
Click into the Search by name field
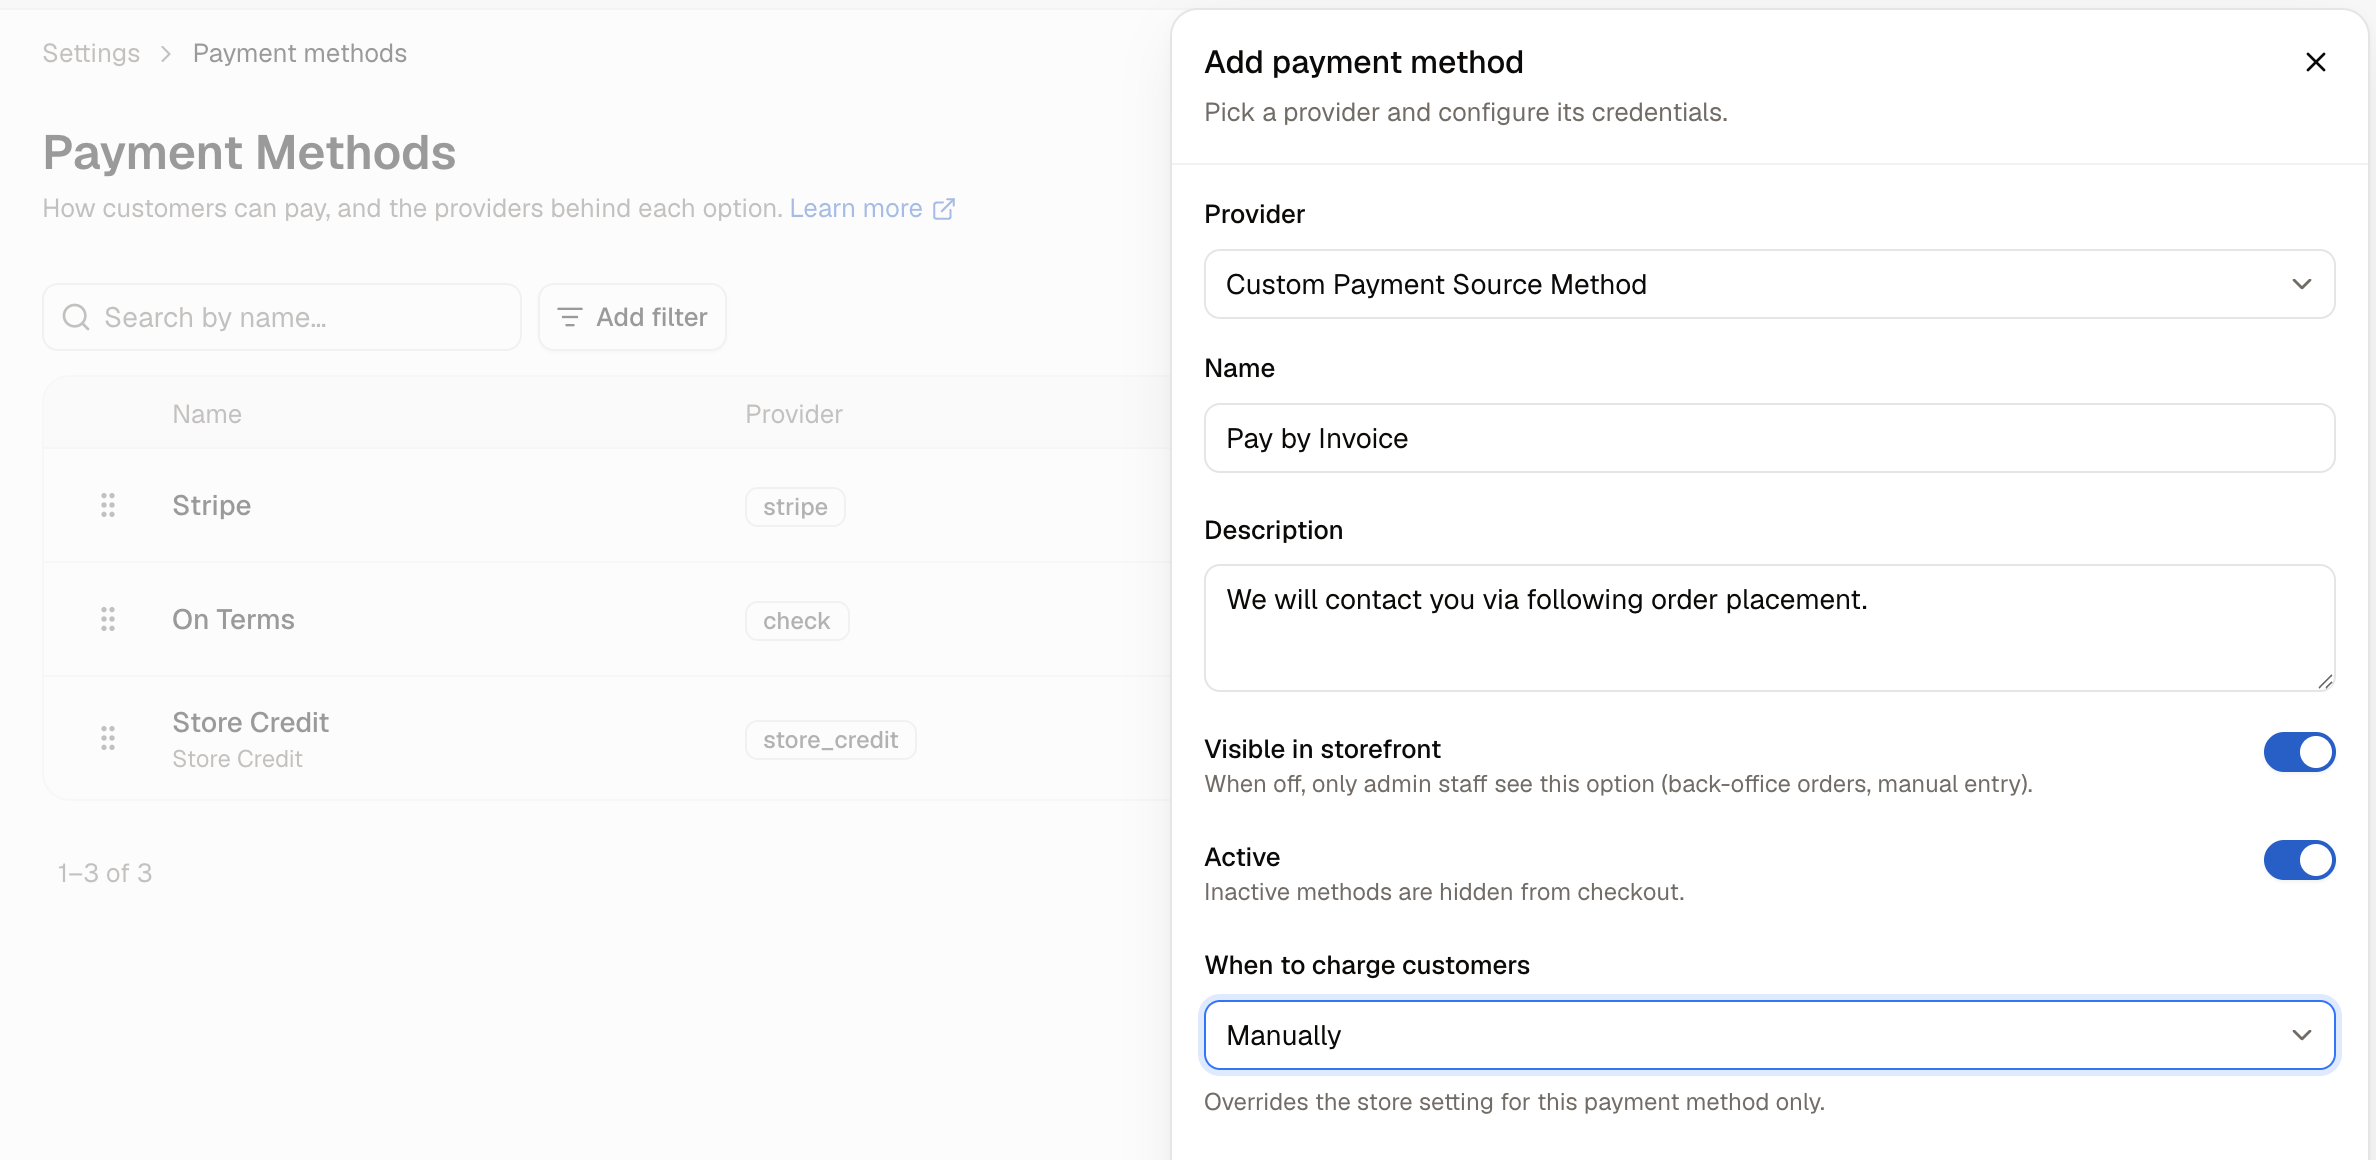pos(282,317)
